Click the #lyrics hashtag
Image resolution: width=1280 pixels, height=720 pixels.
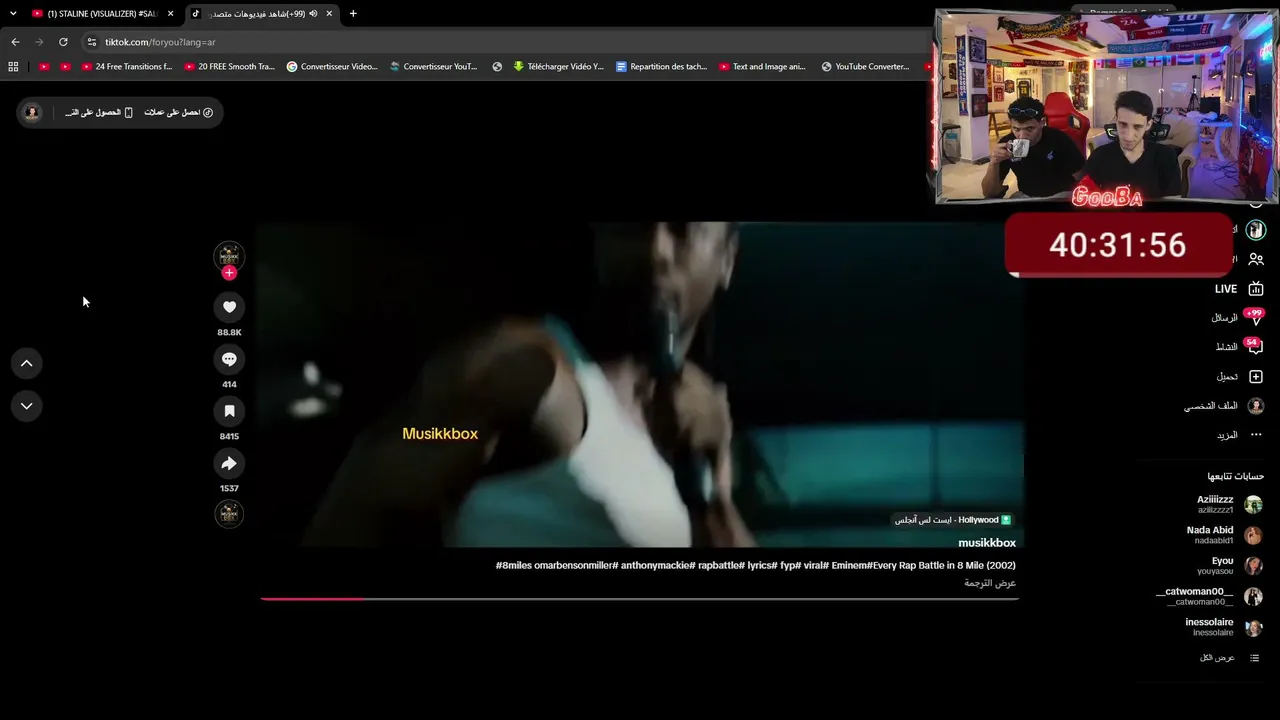click(x=761, y=566)
